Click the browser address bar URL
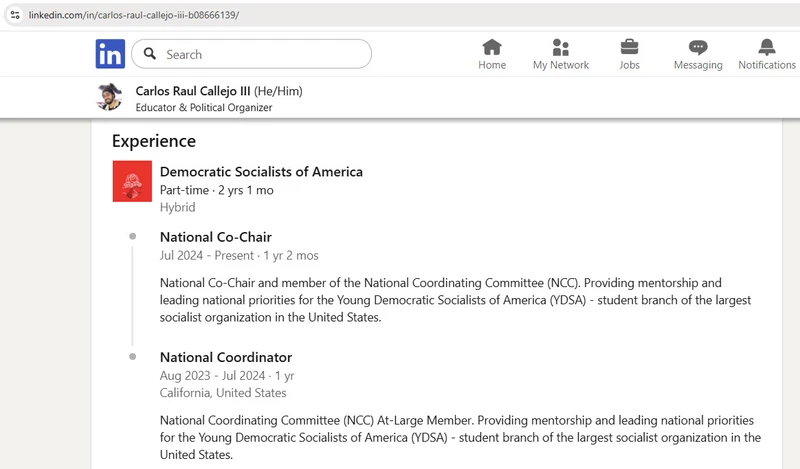Screen dimensions: 800x469 (134, 15)
